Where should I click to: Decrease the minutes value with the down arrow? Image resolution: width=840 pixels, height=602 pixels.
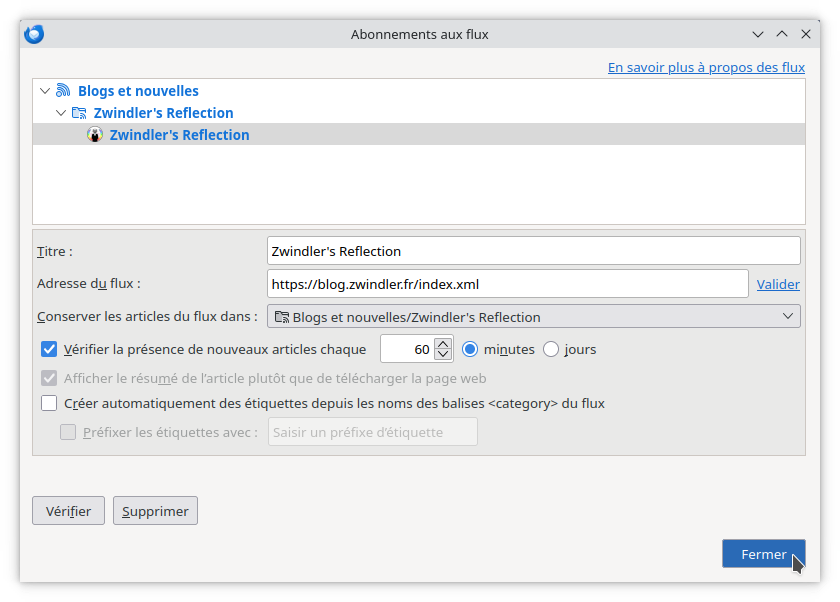pos(444,355)
